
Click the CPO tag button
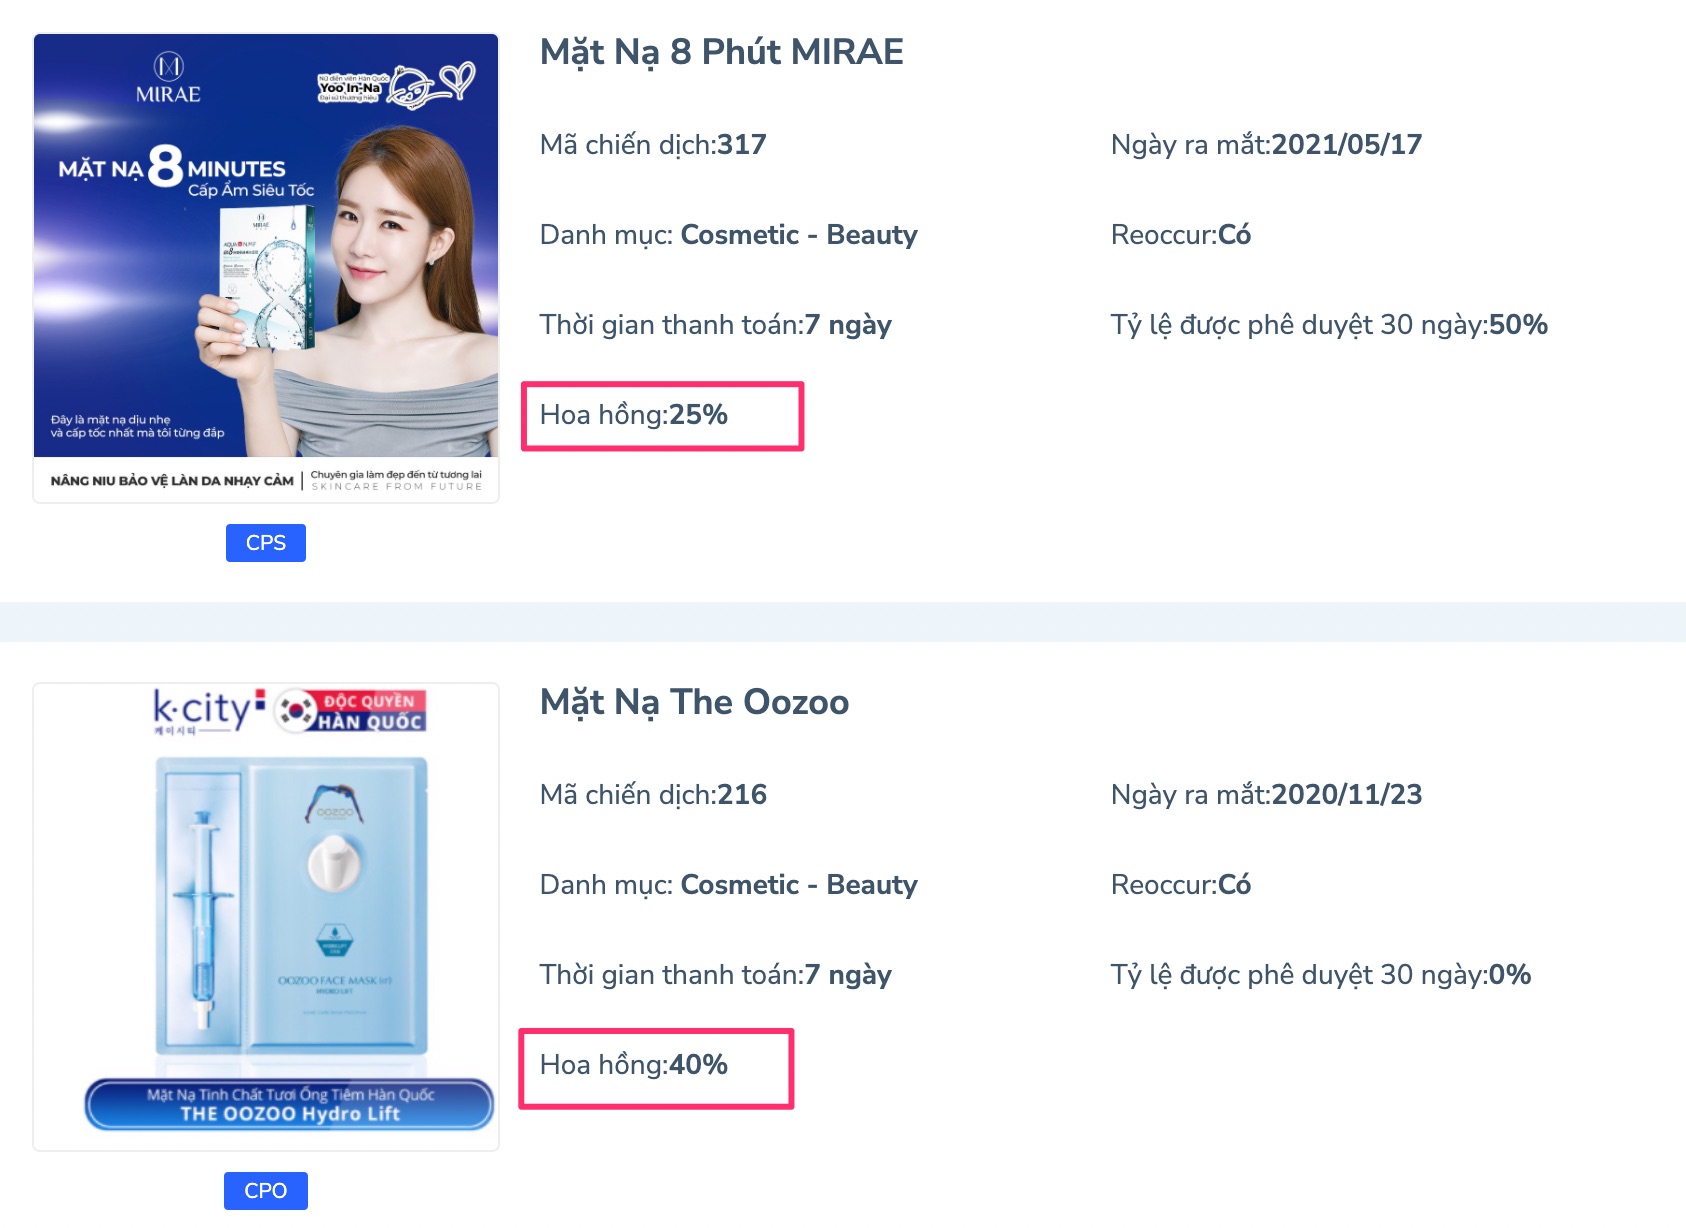coord(266,1191)
